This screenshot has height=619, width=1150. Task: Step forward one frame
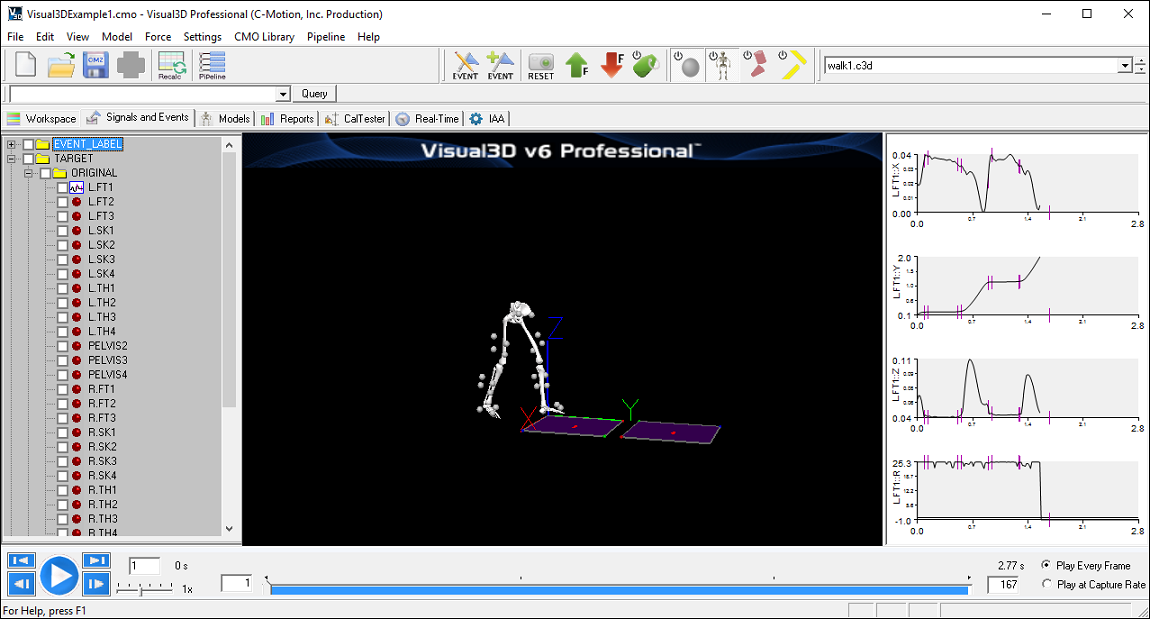coord(96,584)
